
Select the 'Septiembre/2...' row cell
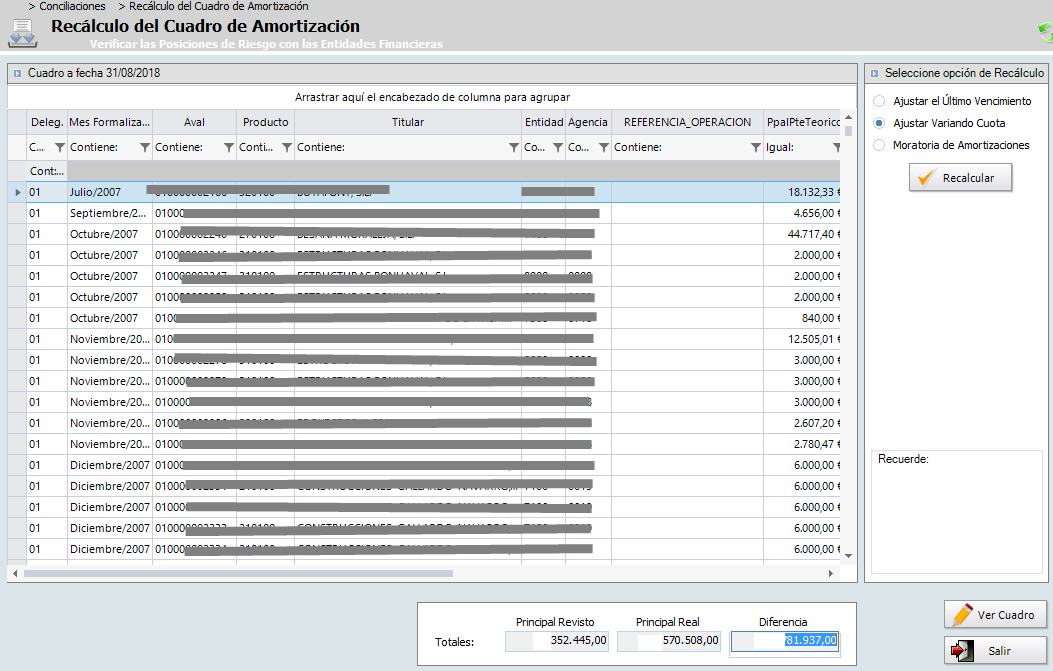pyautogui.click(x=110, y=213)
